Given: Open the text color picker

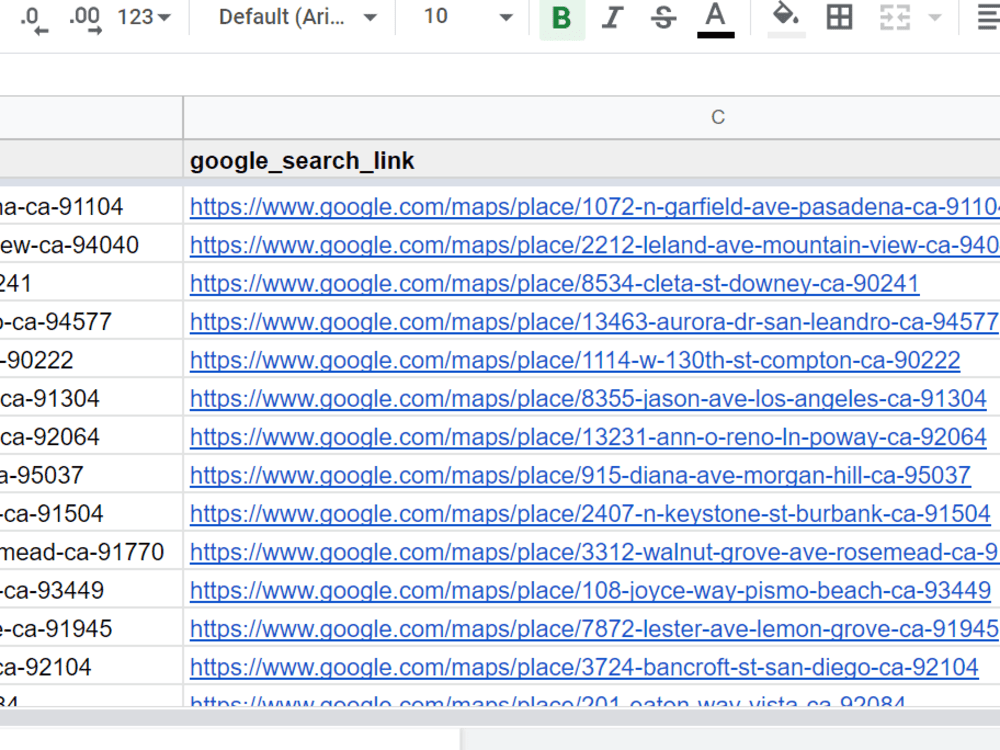Looking at the screenshot, I should pos(715,19).
